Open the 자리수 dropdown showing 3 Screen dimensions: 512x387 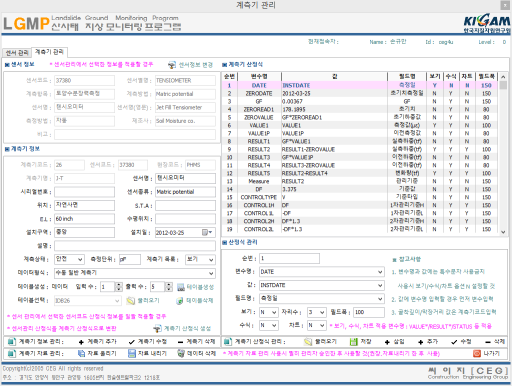[x=317, y=312]
